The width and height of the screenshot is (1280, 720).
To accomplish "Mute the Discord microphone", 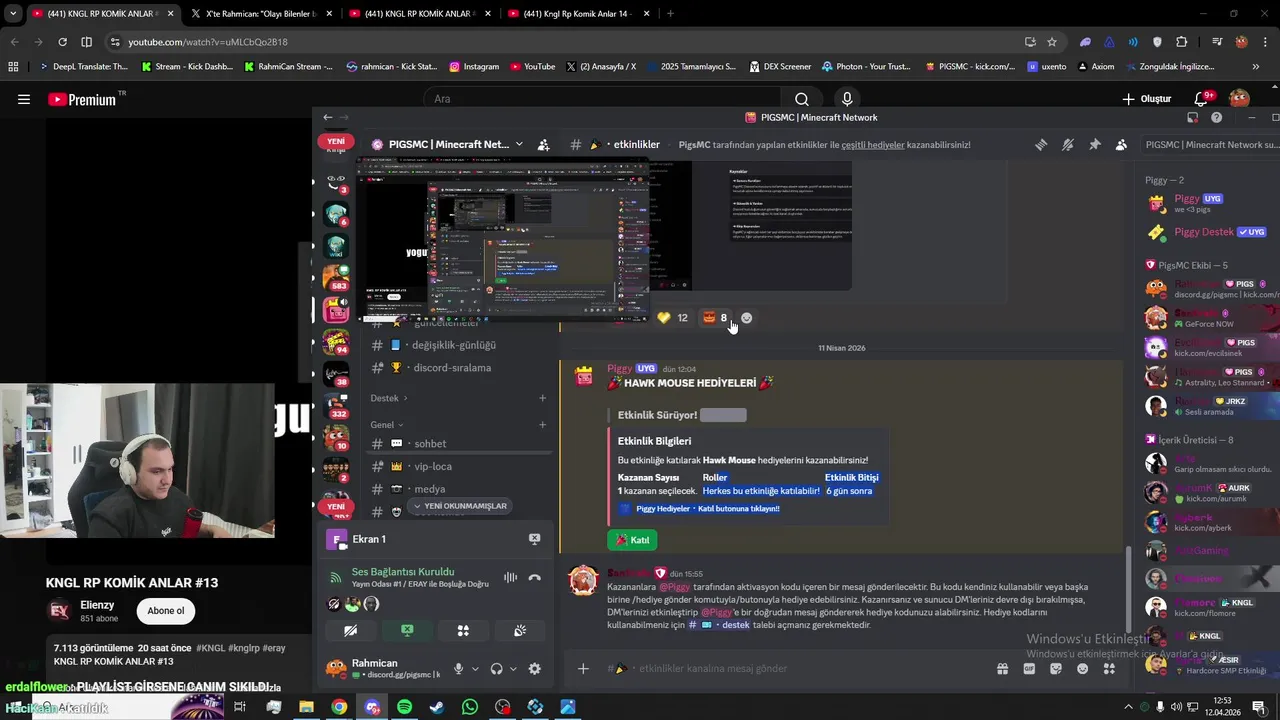I will click(x=458, y=669).
